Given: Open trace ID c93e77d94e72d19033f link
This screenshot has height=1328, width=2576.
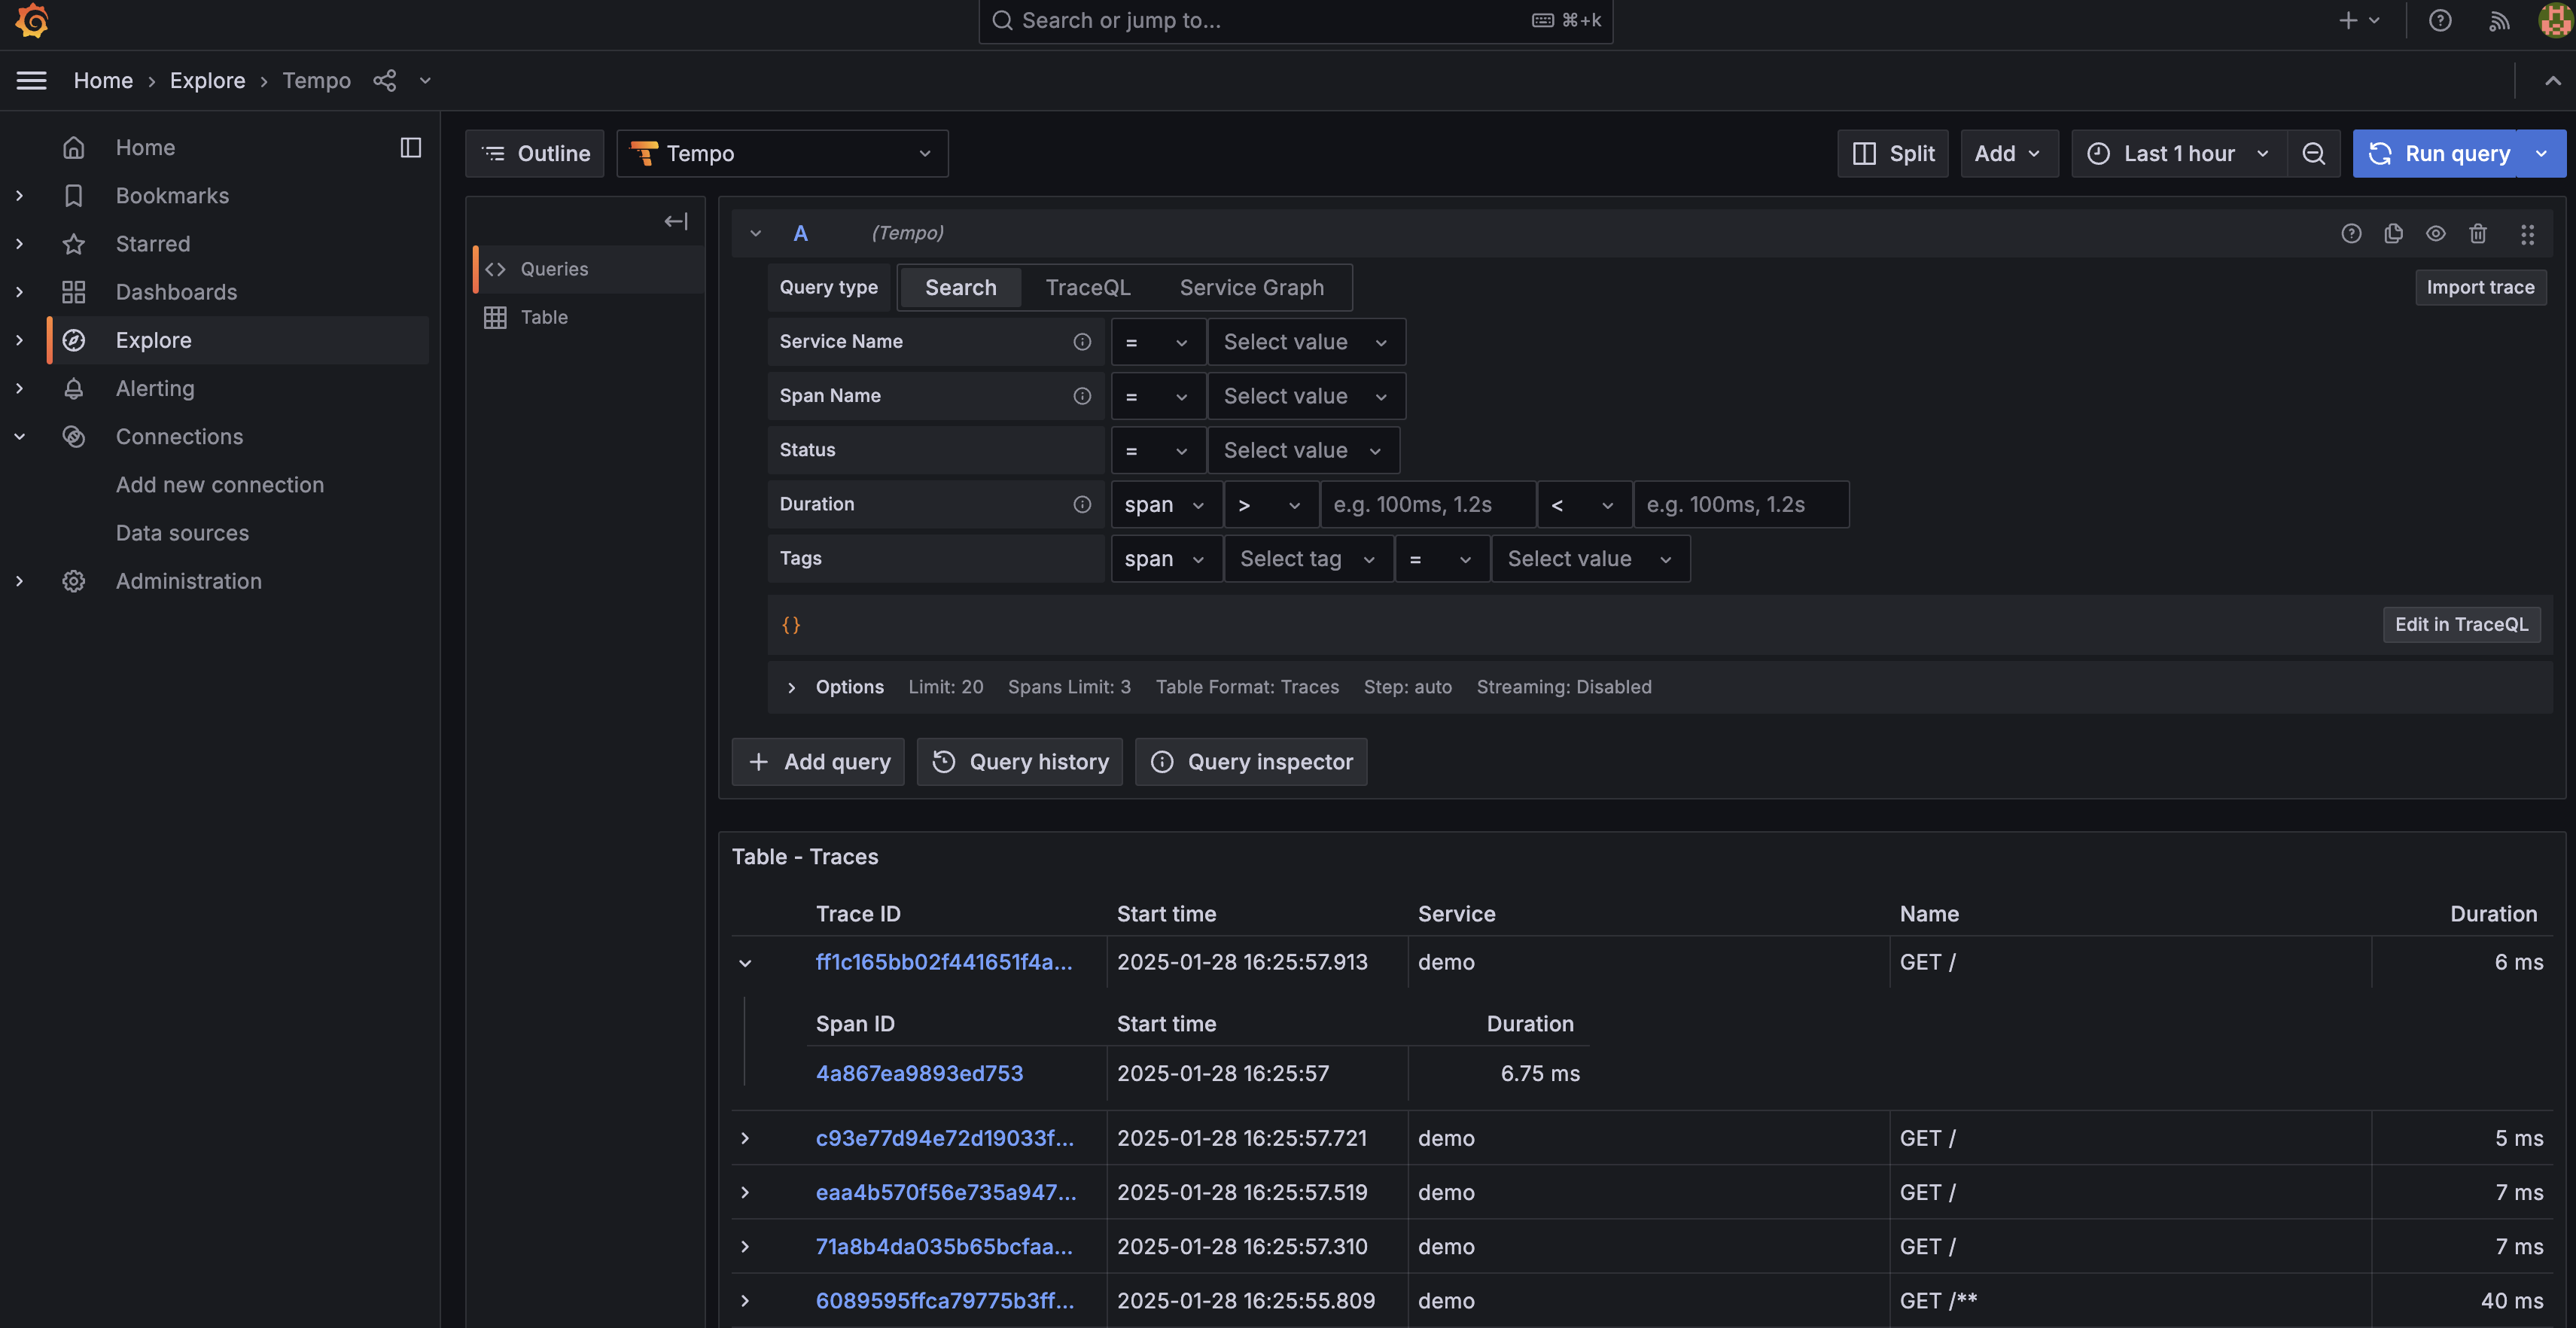Looking at the screenshot, I should click(x=944, y=1138).
